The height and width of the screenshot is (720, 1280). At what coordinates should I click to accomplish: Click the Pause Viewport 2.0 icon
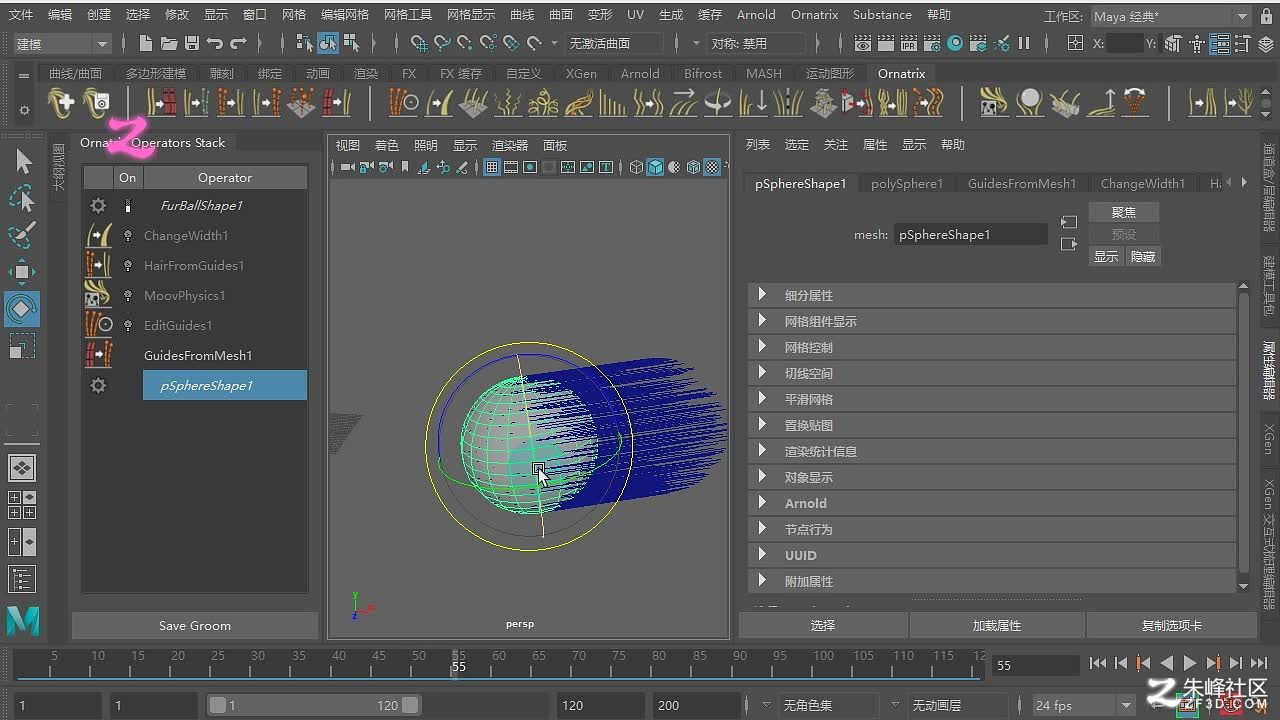pyautogui.click(x=1024, y=43)
